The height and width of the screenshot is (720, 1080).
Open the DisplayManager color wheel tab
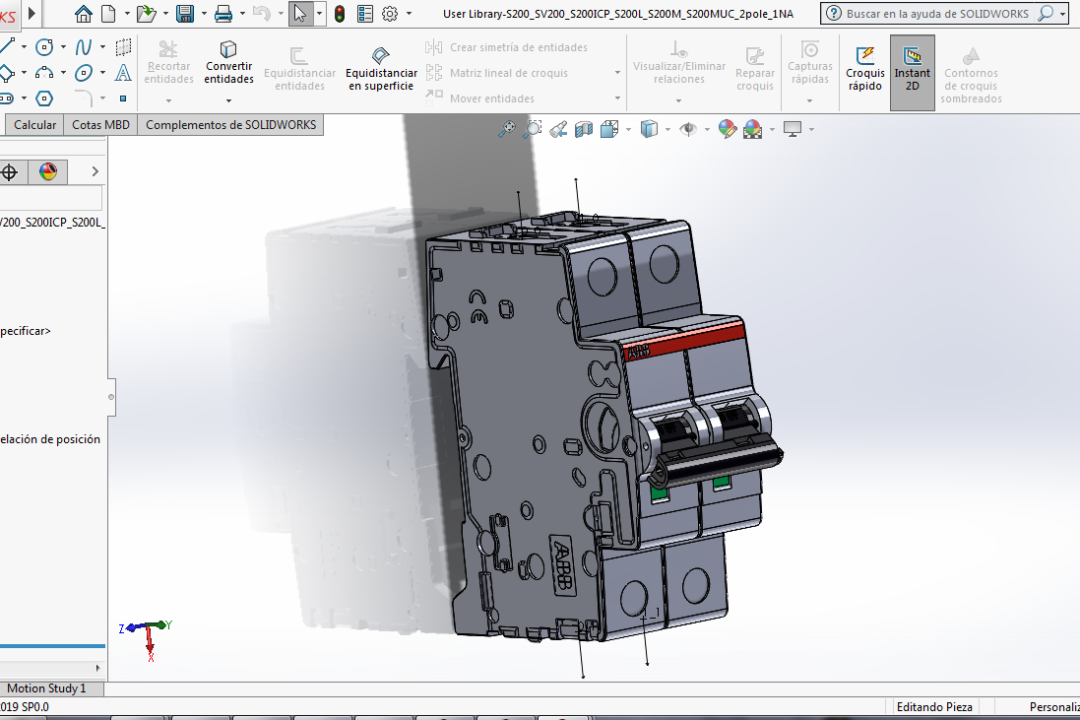pyautogui.click(x=48, y=172)
